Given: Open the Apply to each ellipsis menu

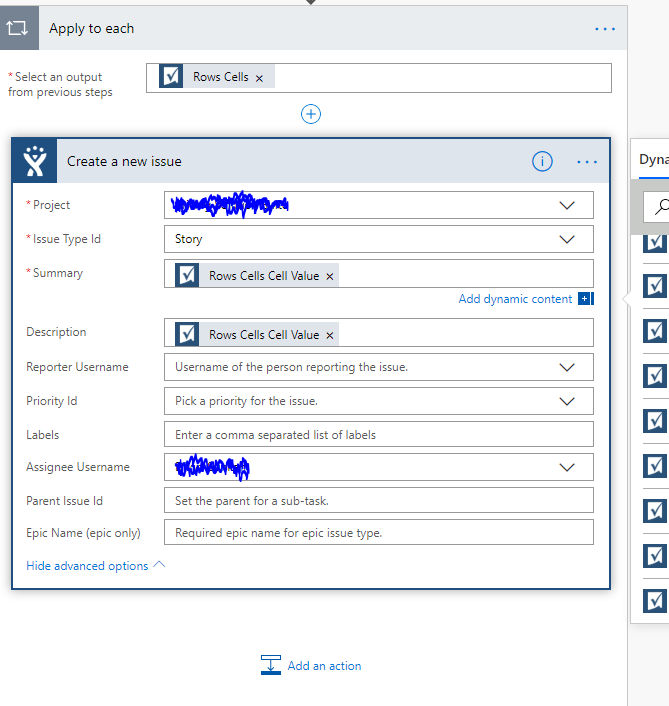Looking at the screenshot, I should point(605,29).
